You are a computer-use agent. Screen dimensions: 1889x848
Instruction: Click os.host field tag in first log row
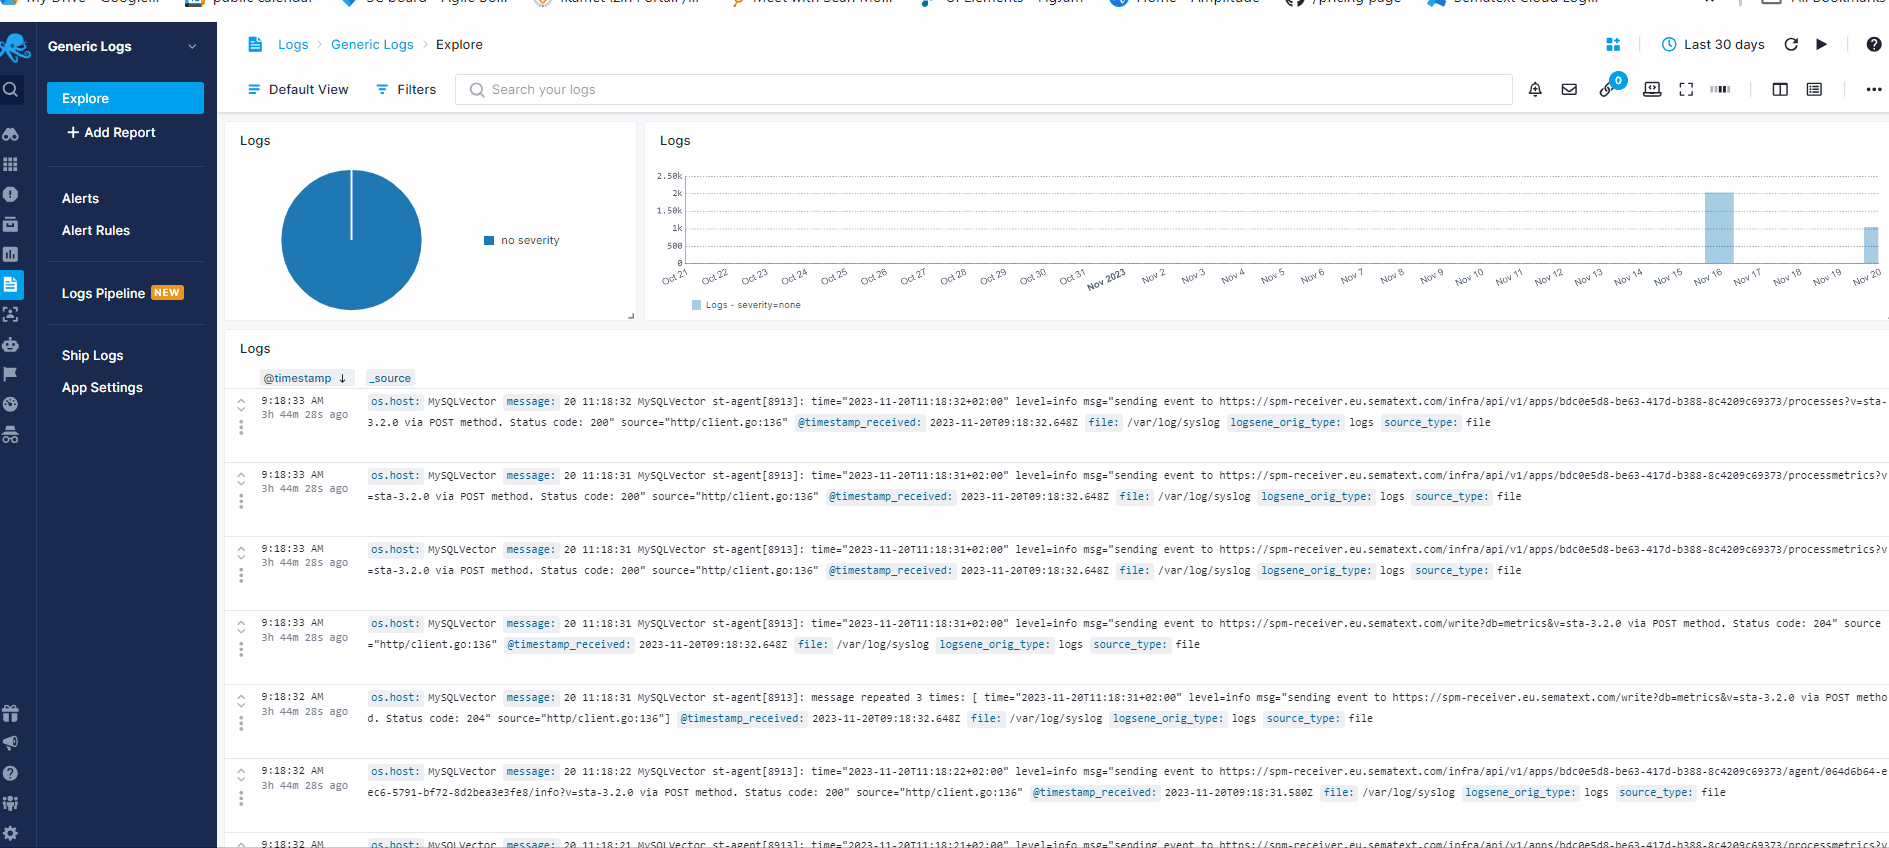click(x=395, y=402)
